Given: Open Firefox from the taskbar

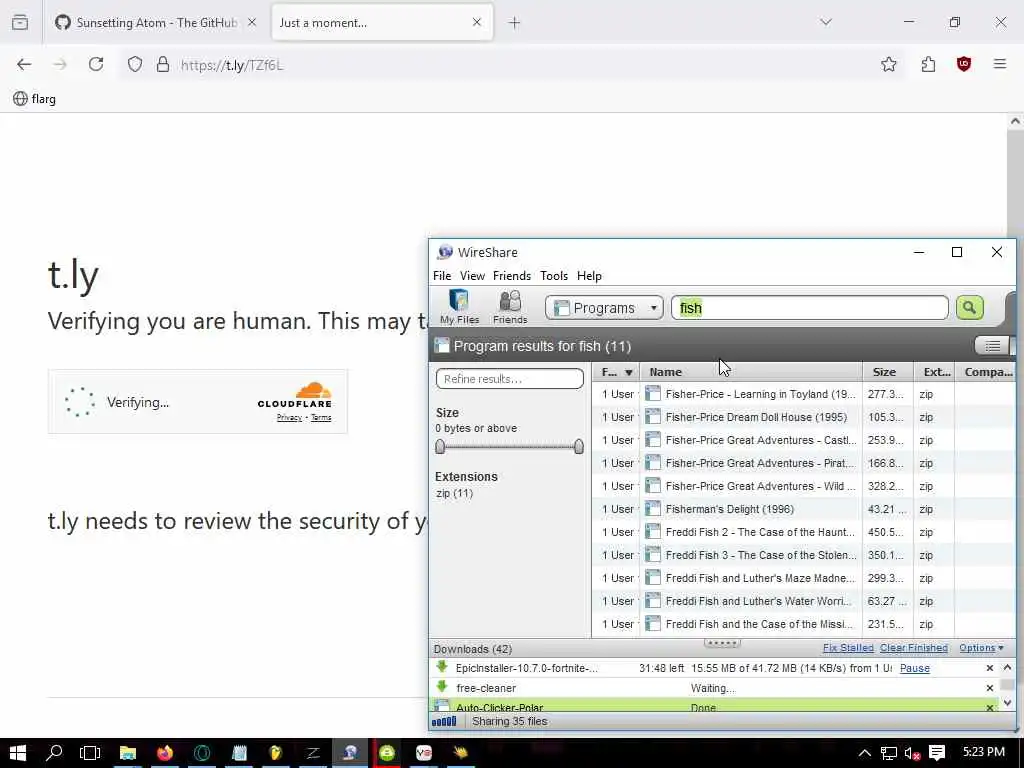Looking at the screenshot, I should coord(165,753).
